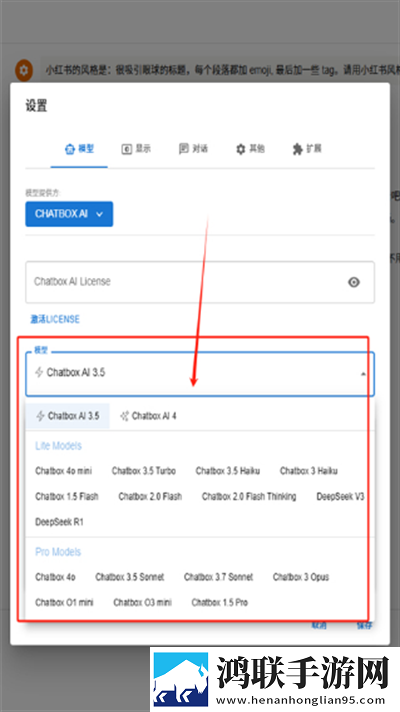Choose Chatbox 3.7 Sonnet model
This screenshot has height=712, width=400.
click(x=218, y=577)
